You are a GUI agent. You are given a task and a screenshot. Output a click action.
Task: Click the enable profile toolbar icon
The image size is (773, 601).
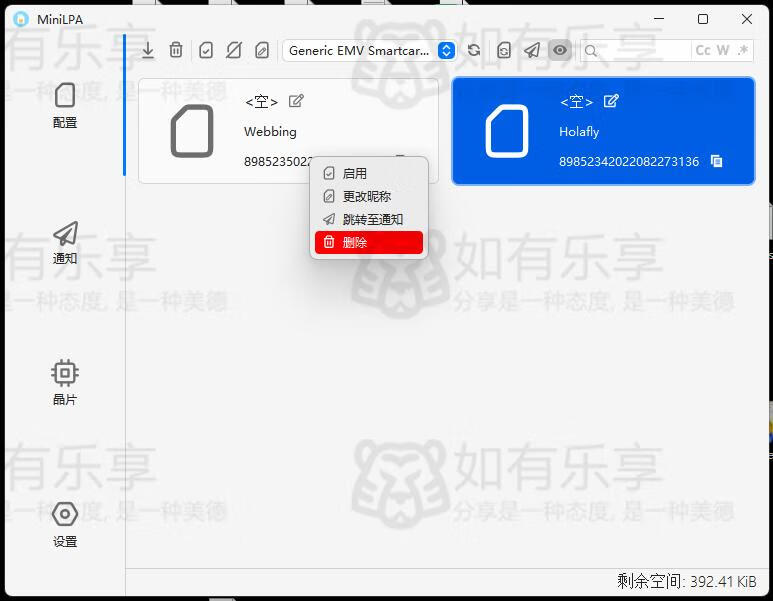pos(206,50)
